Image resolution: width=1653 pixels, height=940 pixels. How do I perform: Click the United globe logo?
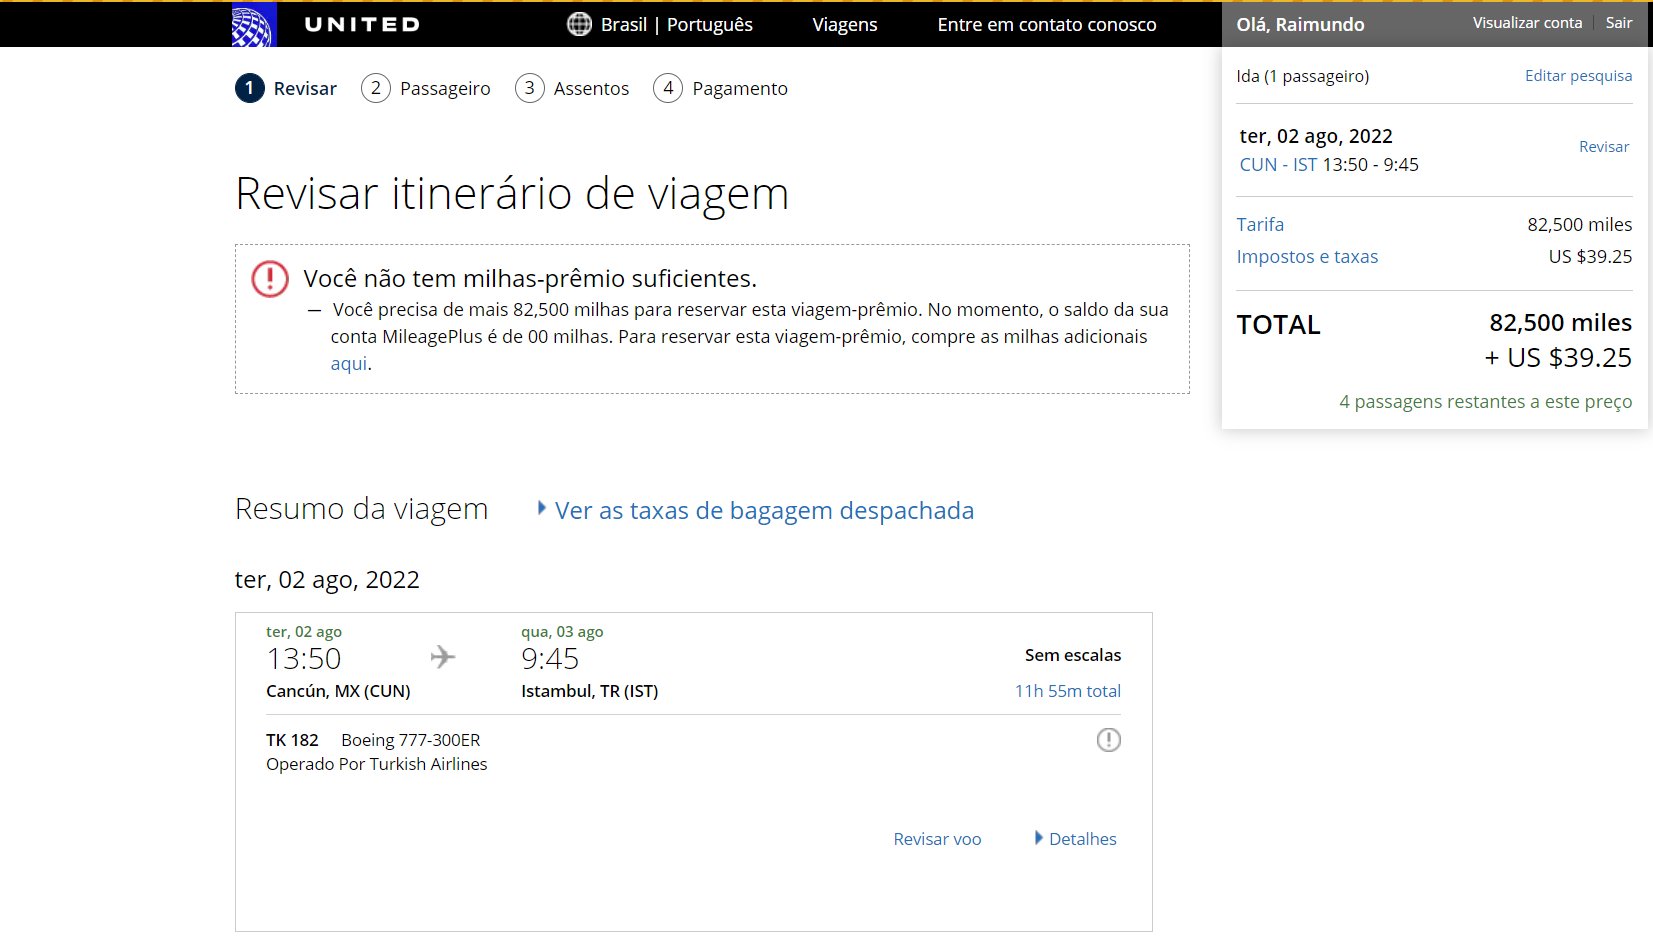coord(254,24)
